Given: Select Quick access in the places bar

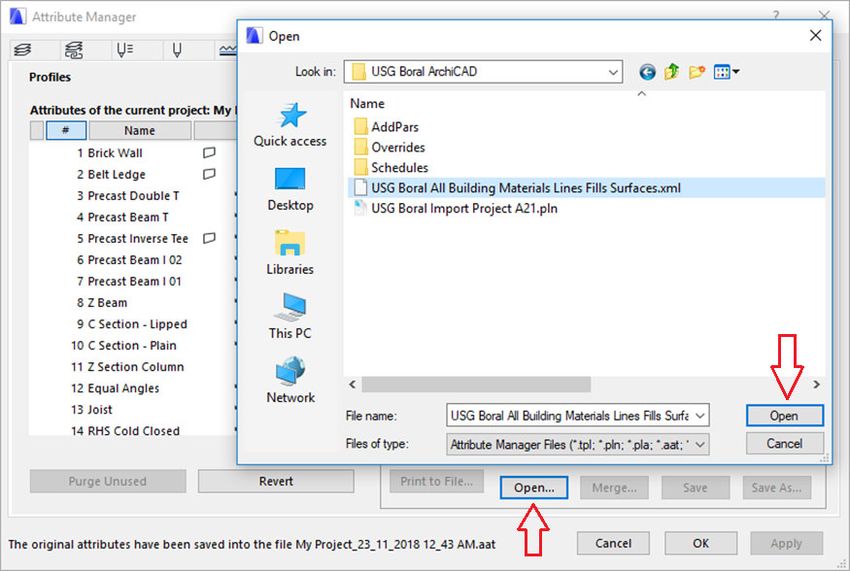Looking at the screenshot, I should (290, 125).
